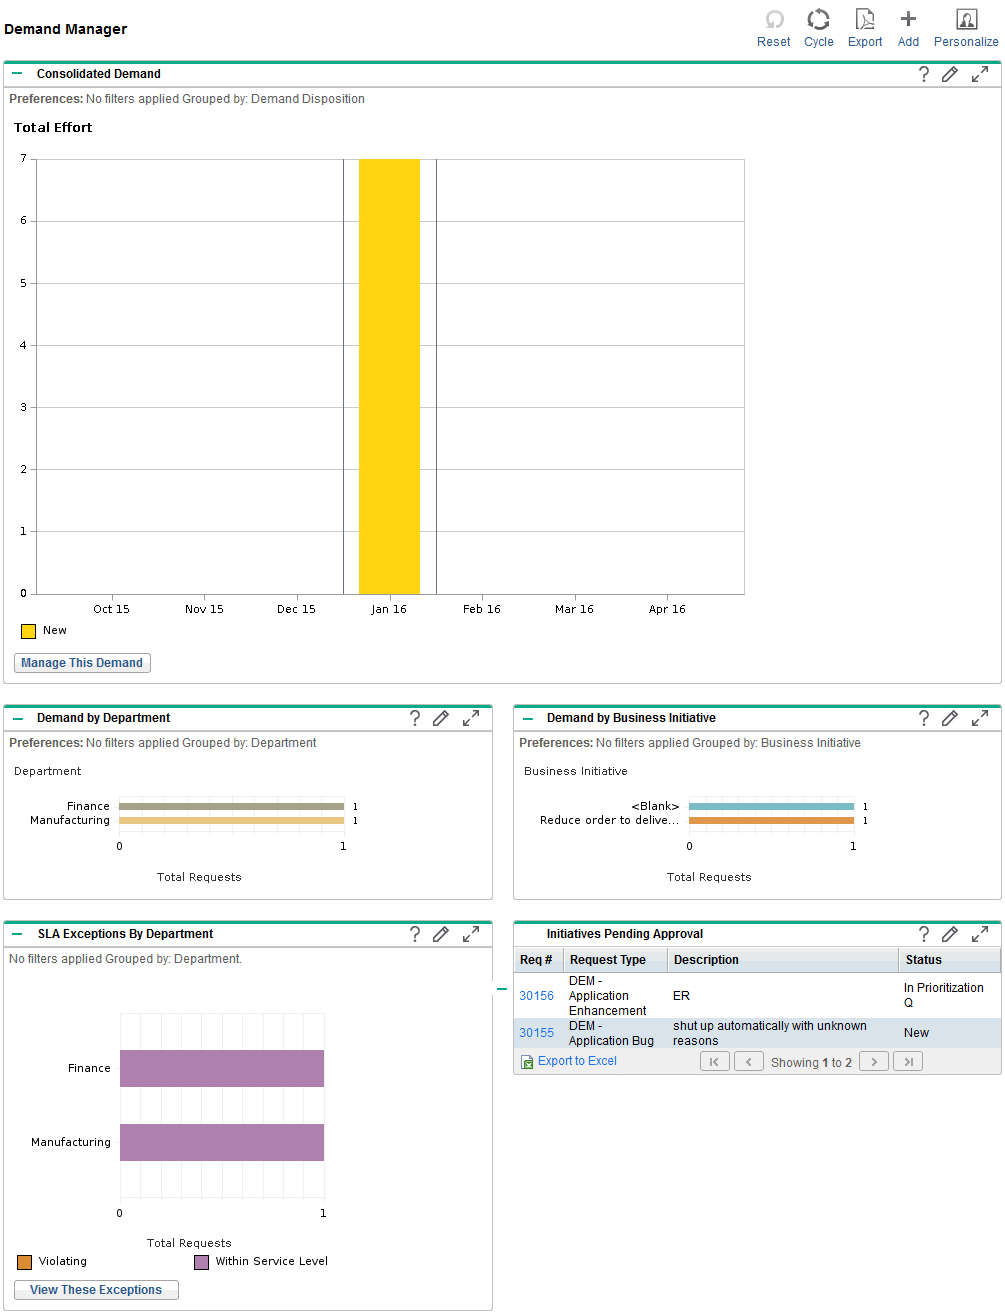The image size is (1005, 1313).
Task: Open request 30156 from Initiatives Pending Approval
Action: [536, 995]
